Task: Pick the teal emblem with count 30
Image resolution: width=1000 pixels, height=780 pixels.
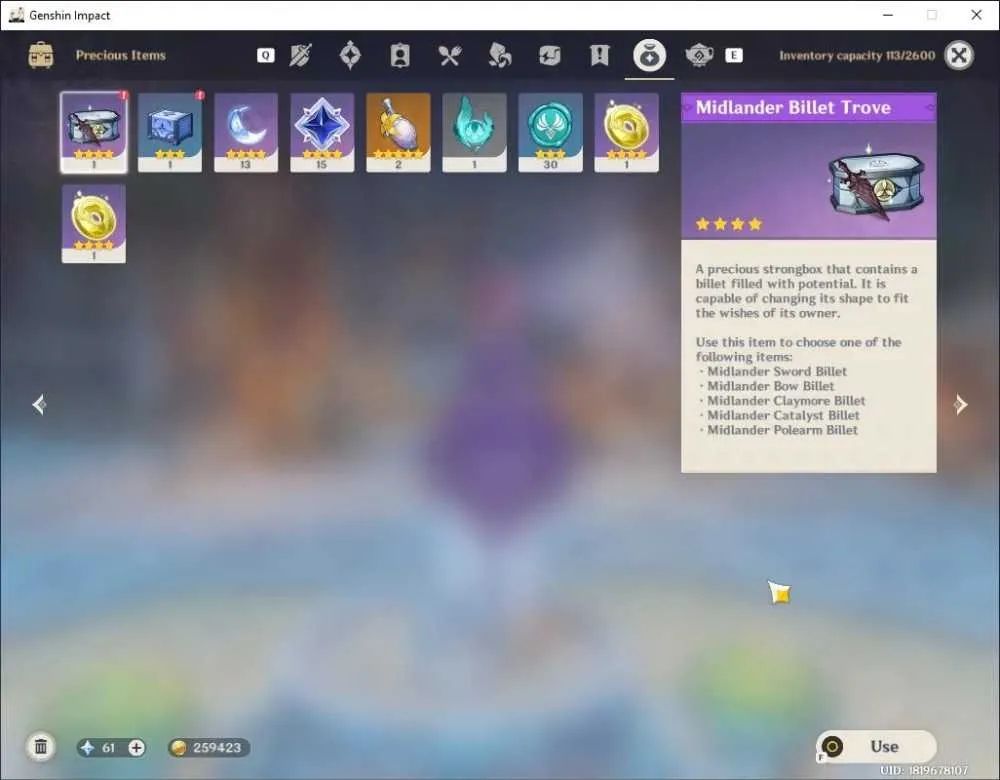Action: [550, 133]
